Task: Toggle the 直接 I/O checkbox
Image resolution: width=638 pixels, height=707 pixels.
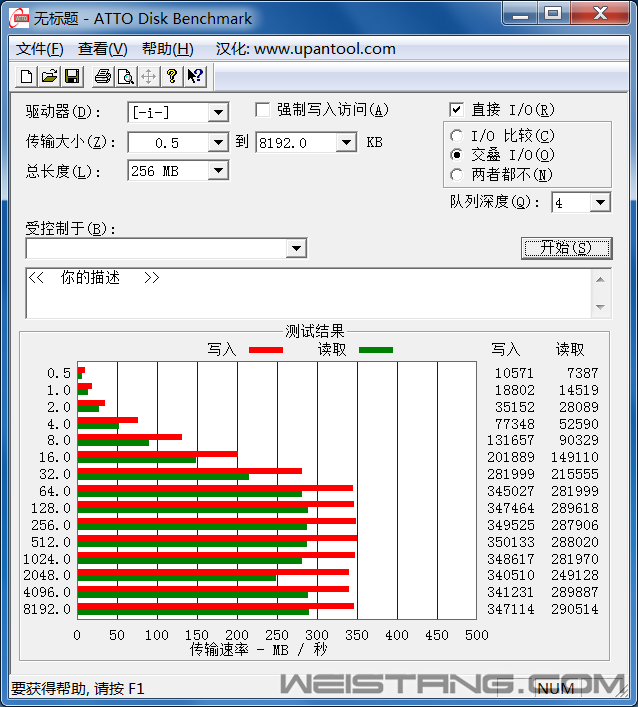Action: pyautogui.click(x=456, y=110)
